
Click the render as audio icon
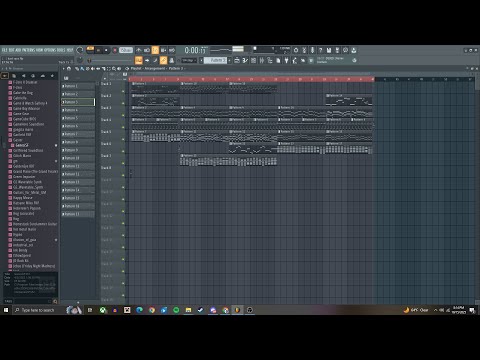[x=337, y=50]
